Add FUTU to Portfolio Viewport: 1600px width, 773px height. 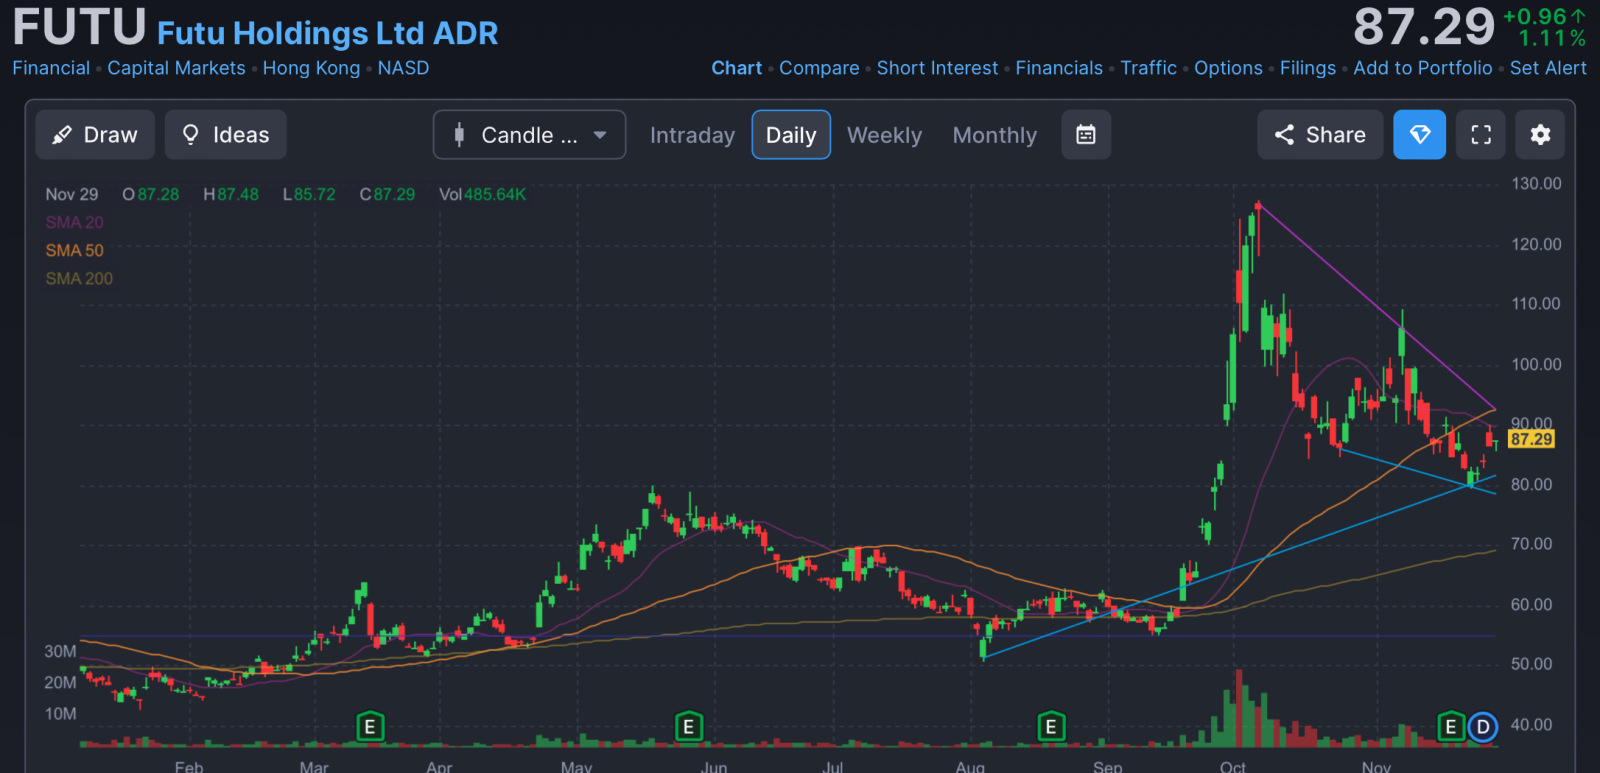1423,68
